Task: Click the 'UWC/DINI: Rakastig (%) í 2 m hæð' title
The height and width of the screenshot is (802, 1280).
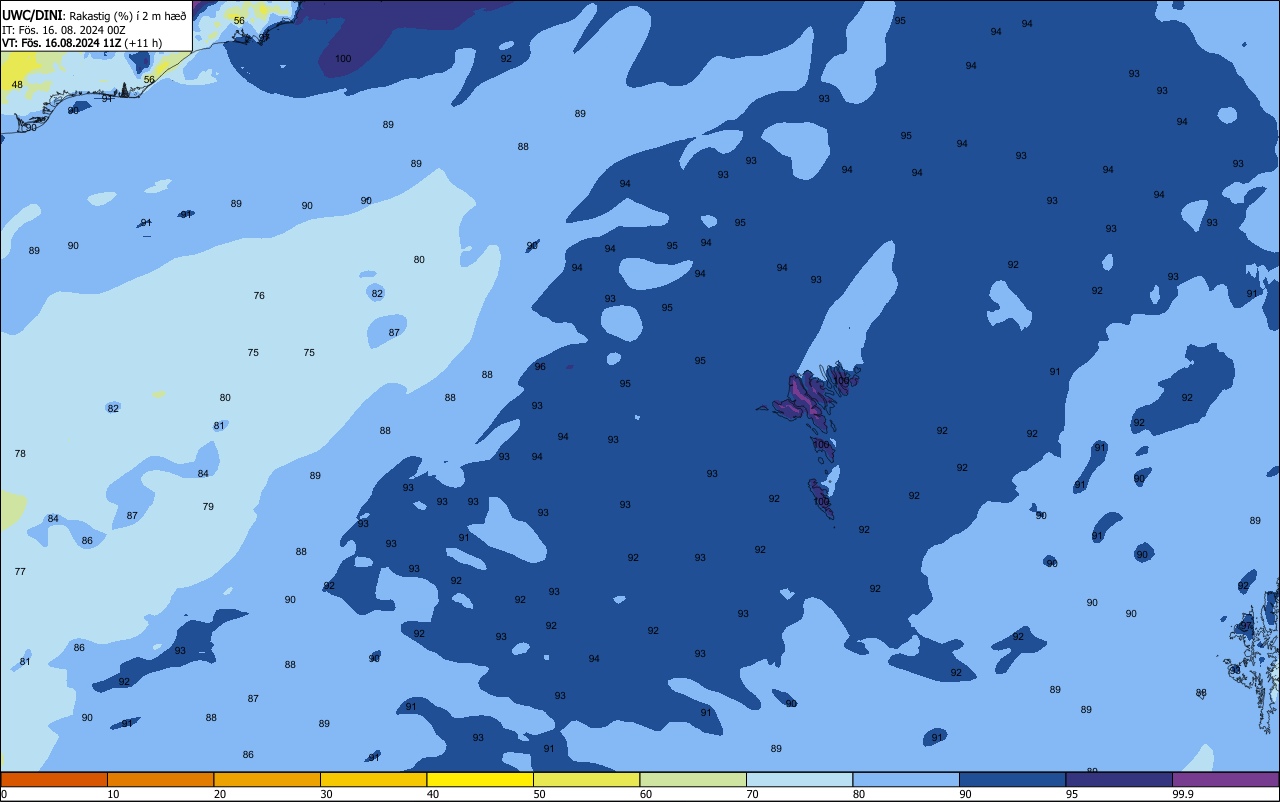Action: coord(94,15)
